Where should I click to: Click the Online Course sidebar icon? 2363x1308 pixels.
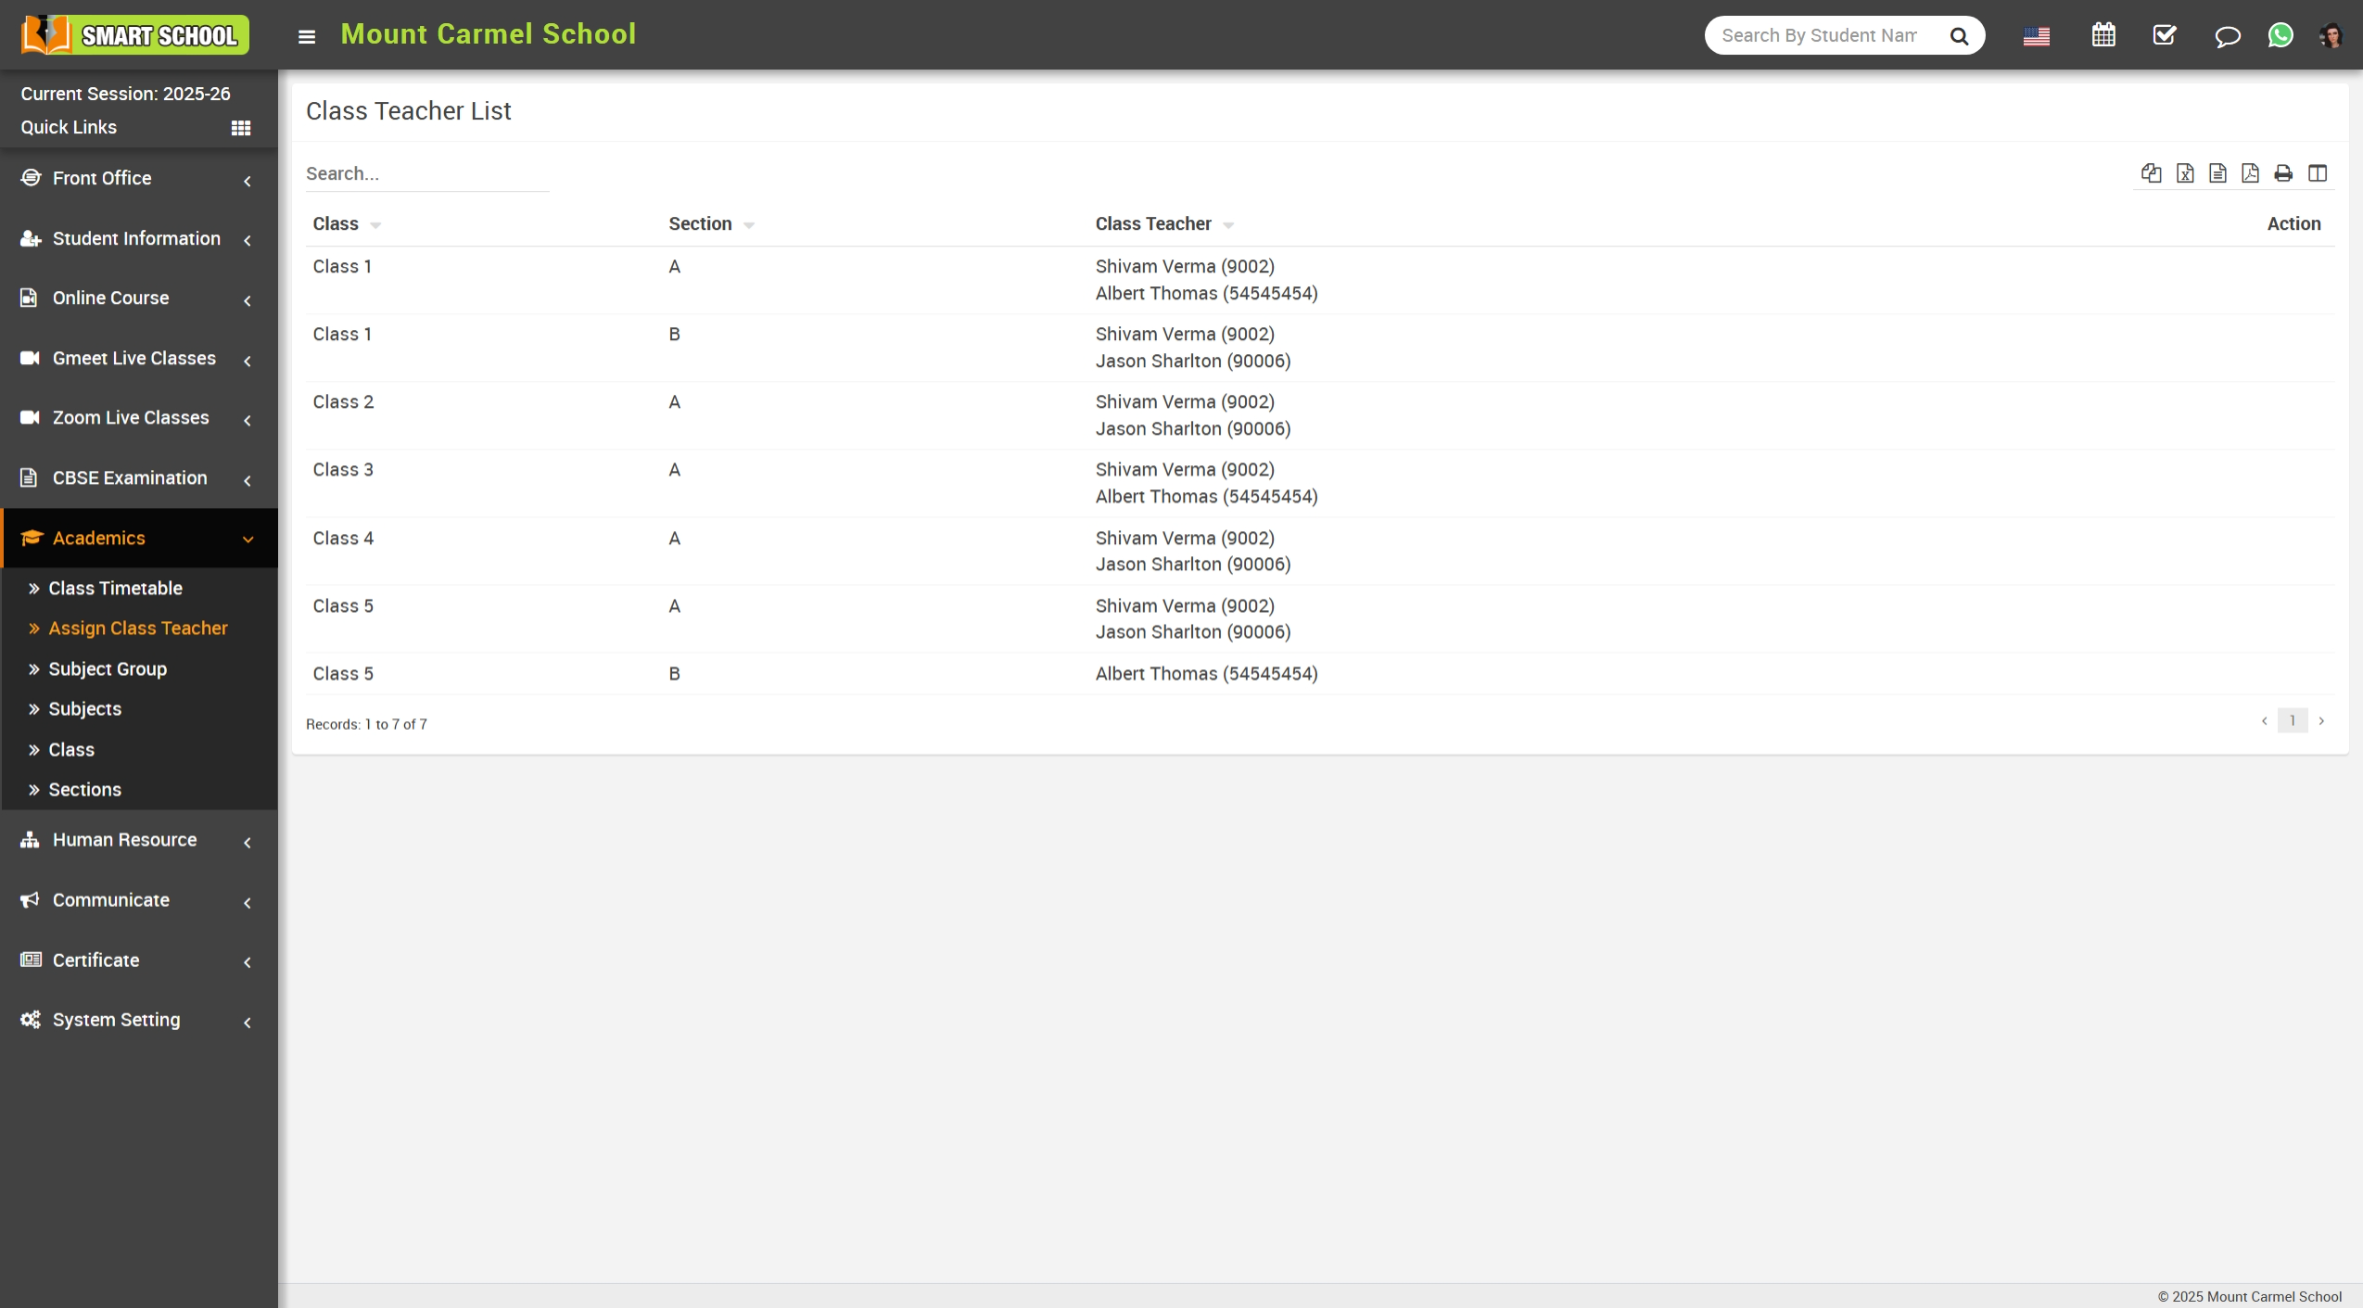pyautogui.click(x=29, y=297)
